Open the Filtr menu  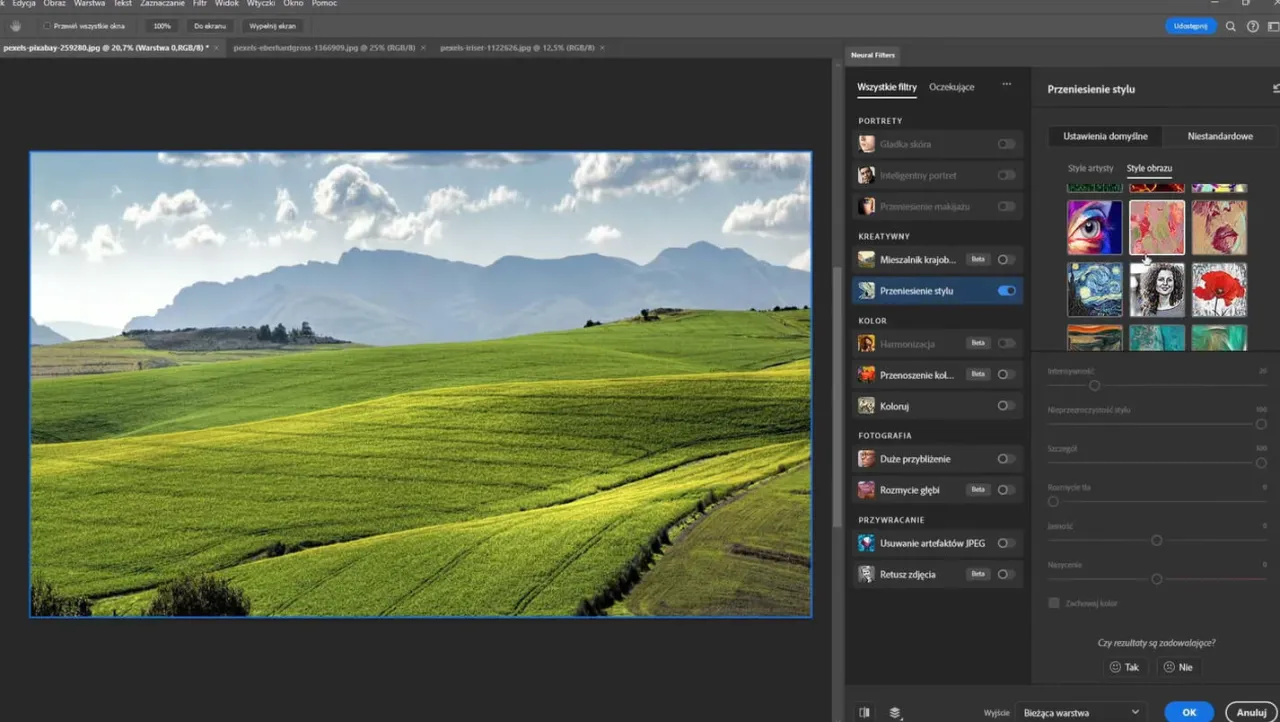tap(199, 4)
